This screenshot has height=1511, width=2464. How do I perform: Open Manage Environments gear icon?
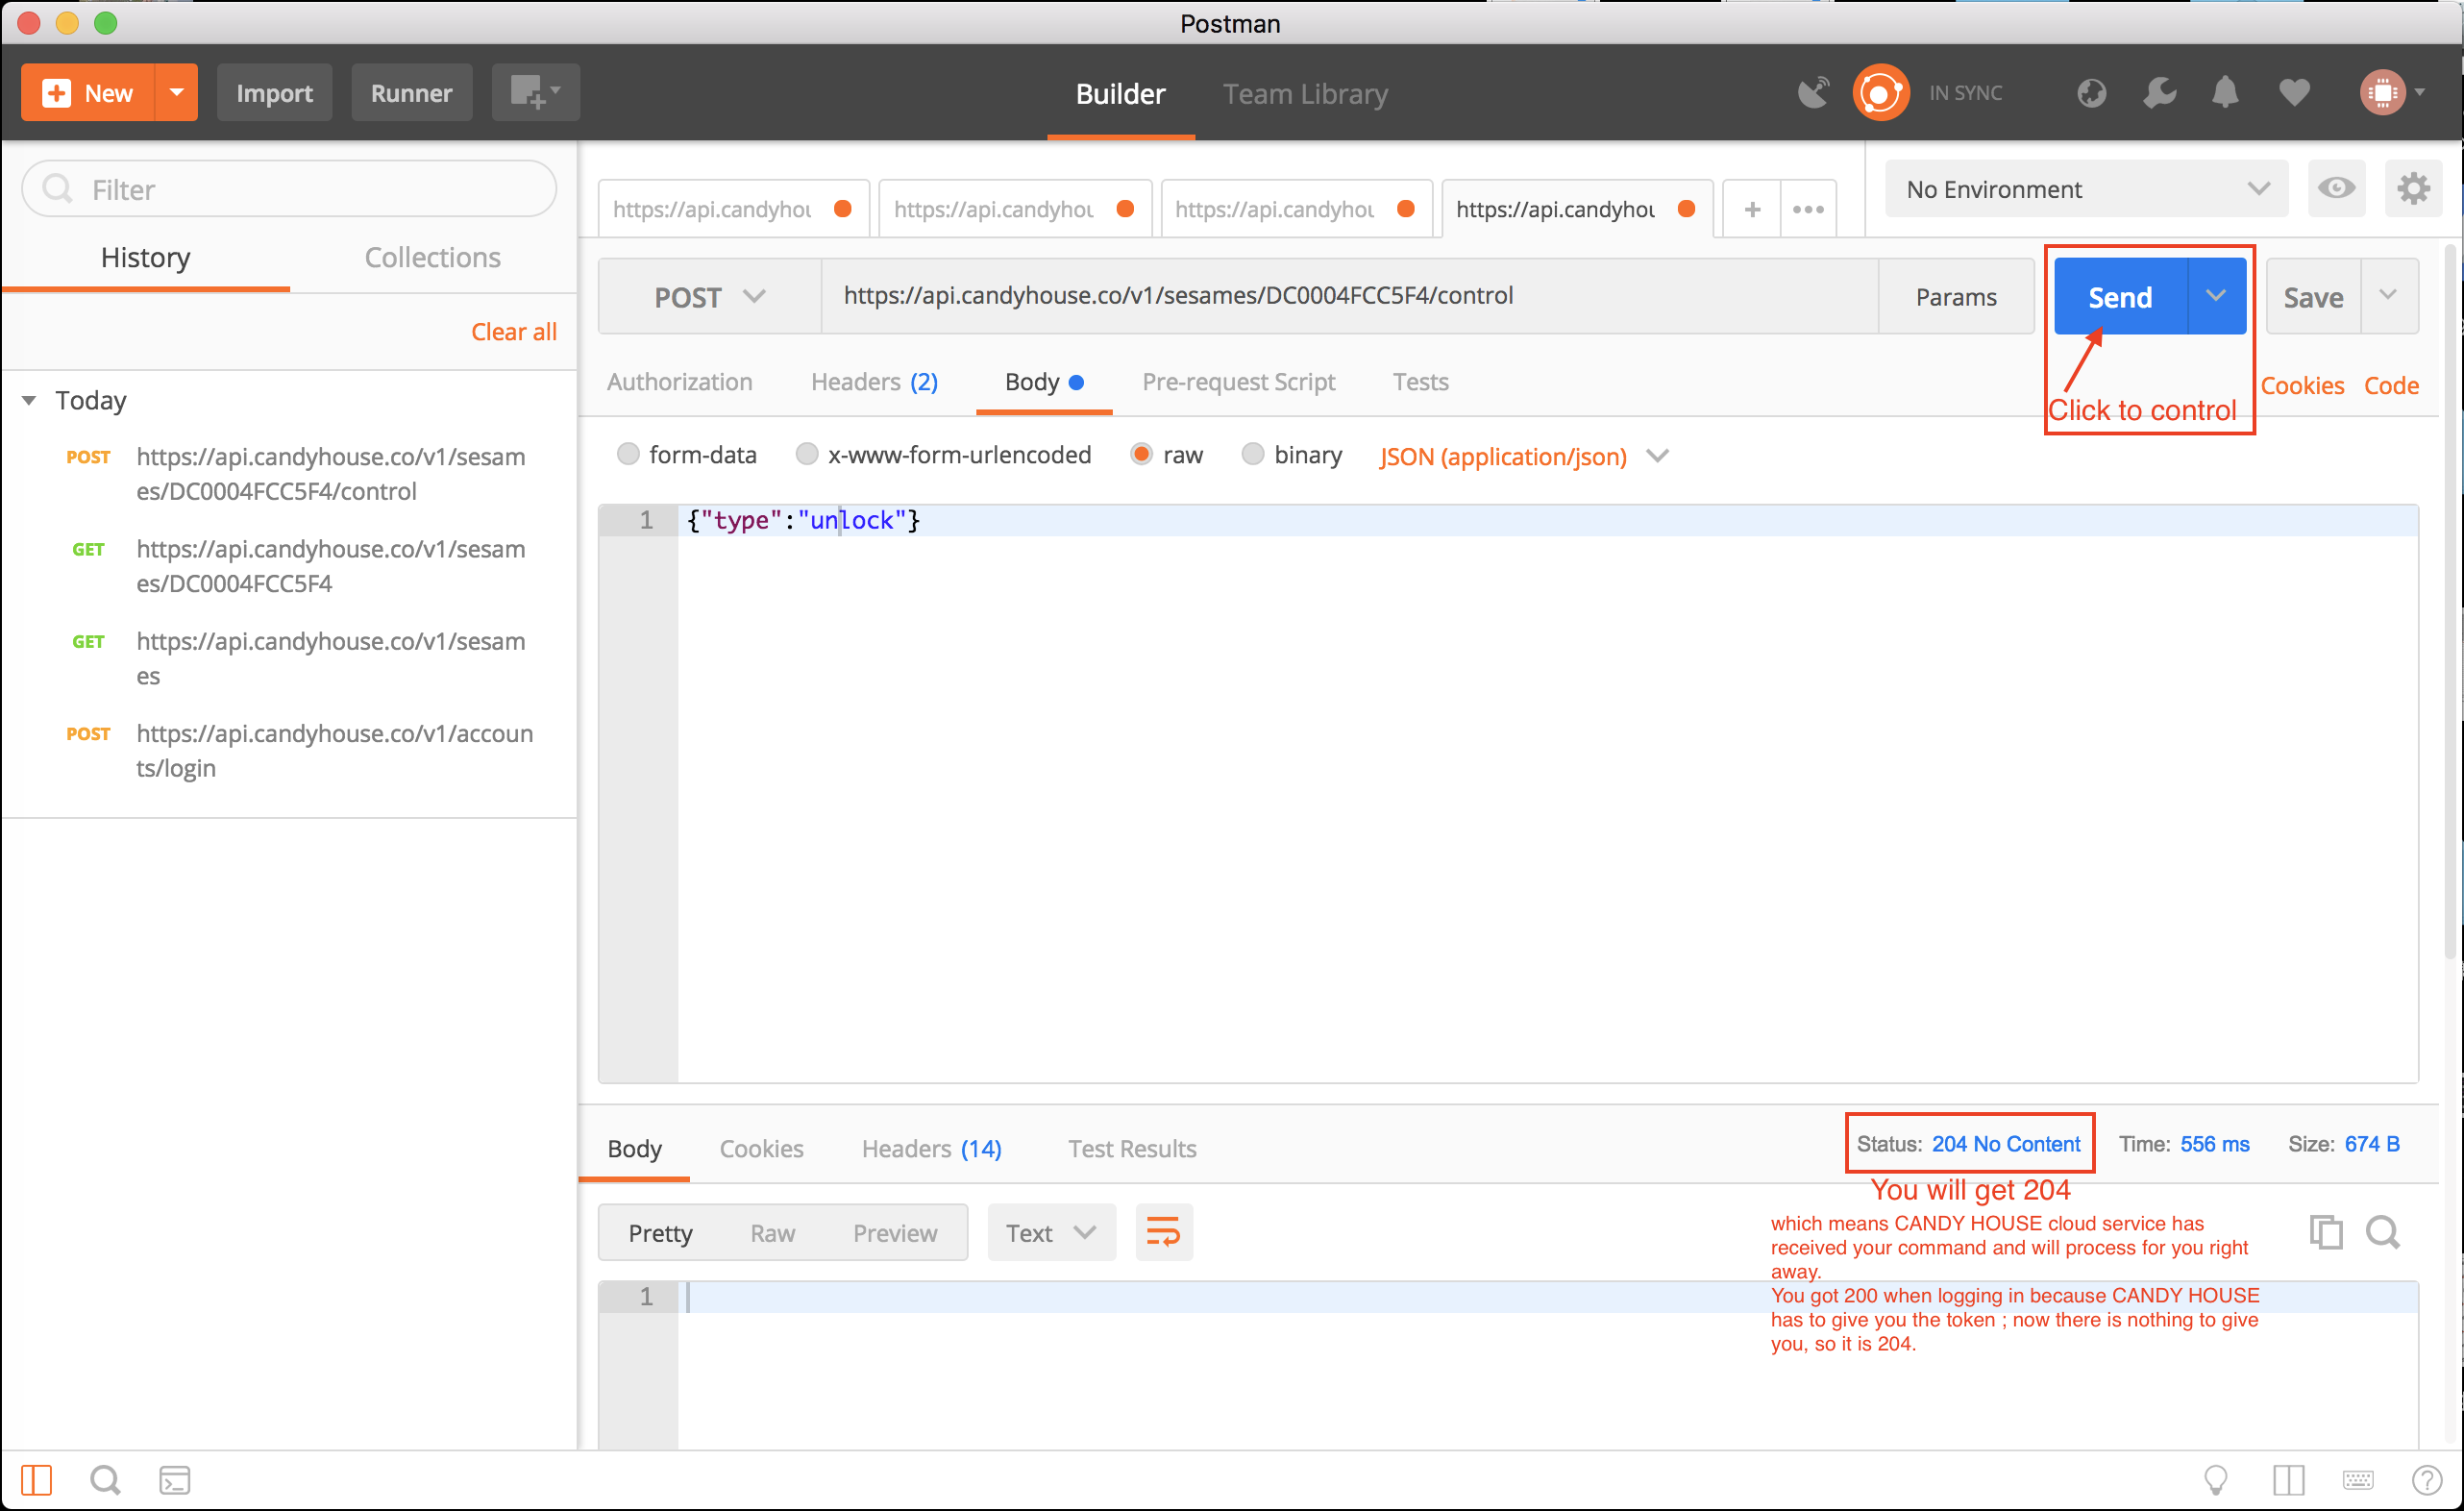2413,188
